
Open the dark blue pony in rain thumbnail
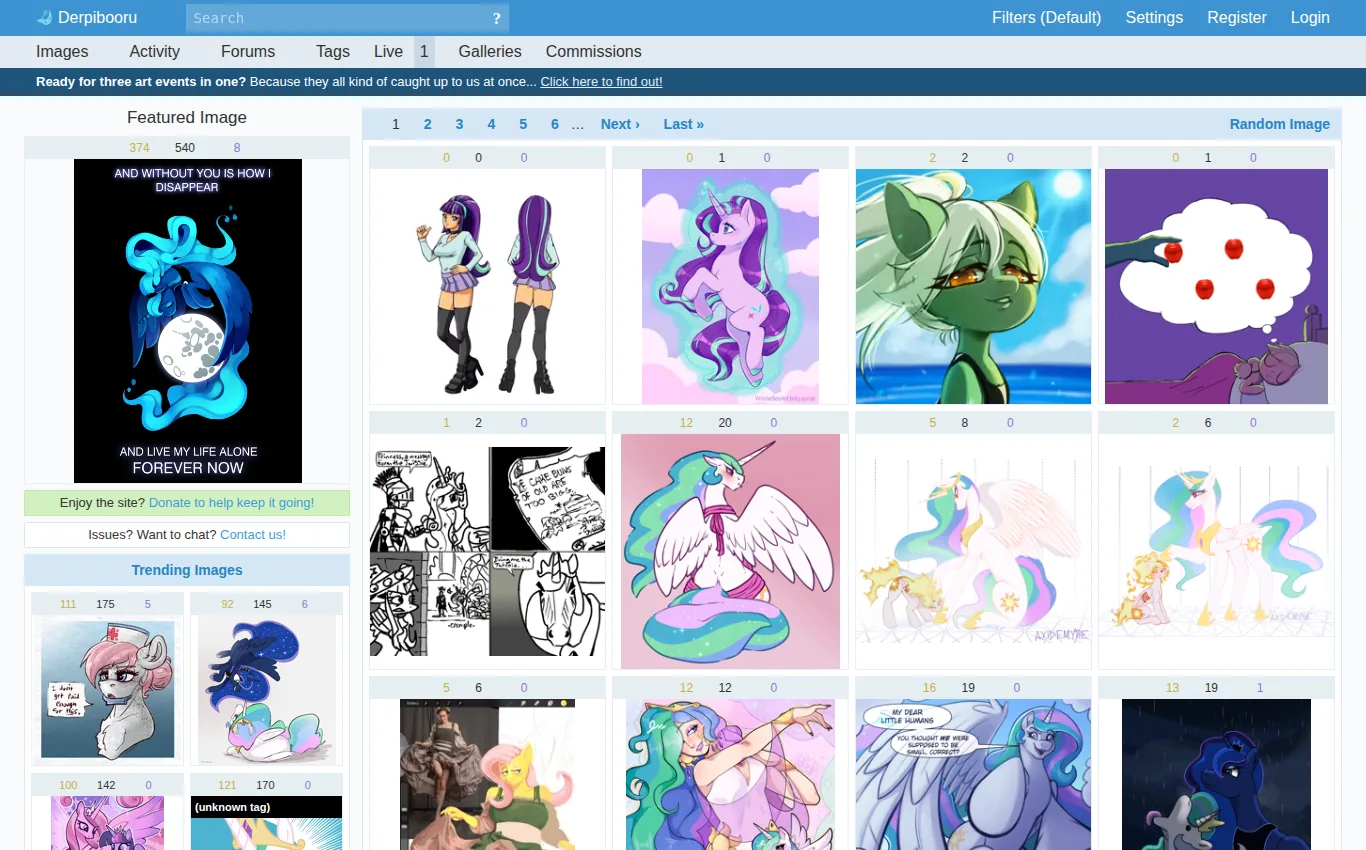[x=1216, y=775]
